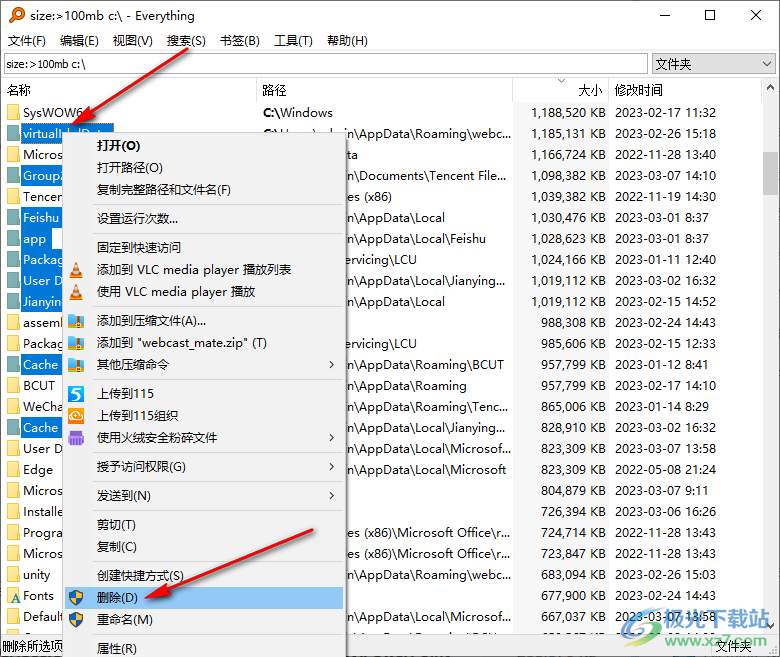Image resolution: width=780 pixels, height=657 pixels.
Task: Open the 书签(B) menu
Action: tap(240, 41)
